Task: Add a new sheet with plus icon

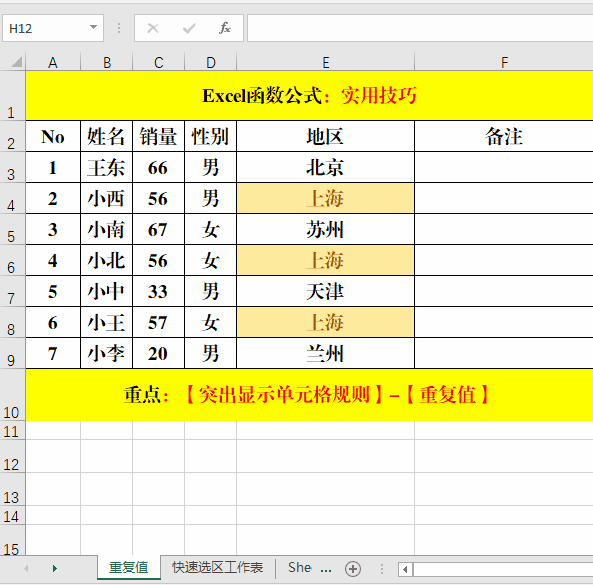Action: [x=352, y=569]
